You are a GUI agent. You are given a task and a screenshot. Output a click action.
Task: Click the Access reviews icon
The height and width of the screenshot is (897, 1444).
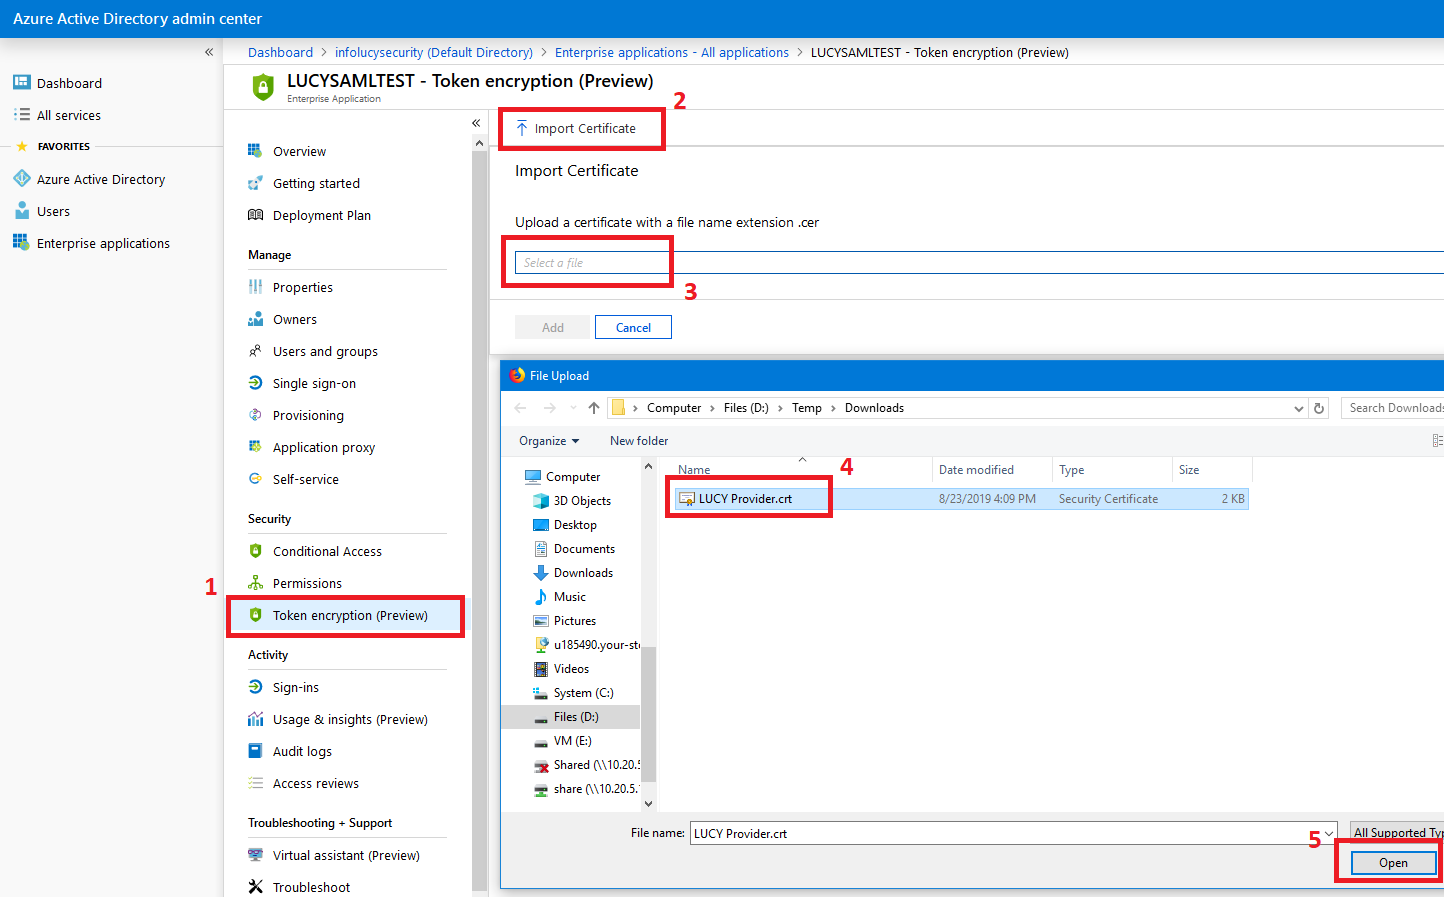(x=255, y=783)
